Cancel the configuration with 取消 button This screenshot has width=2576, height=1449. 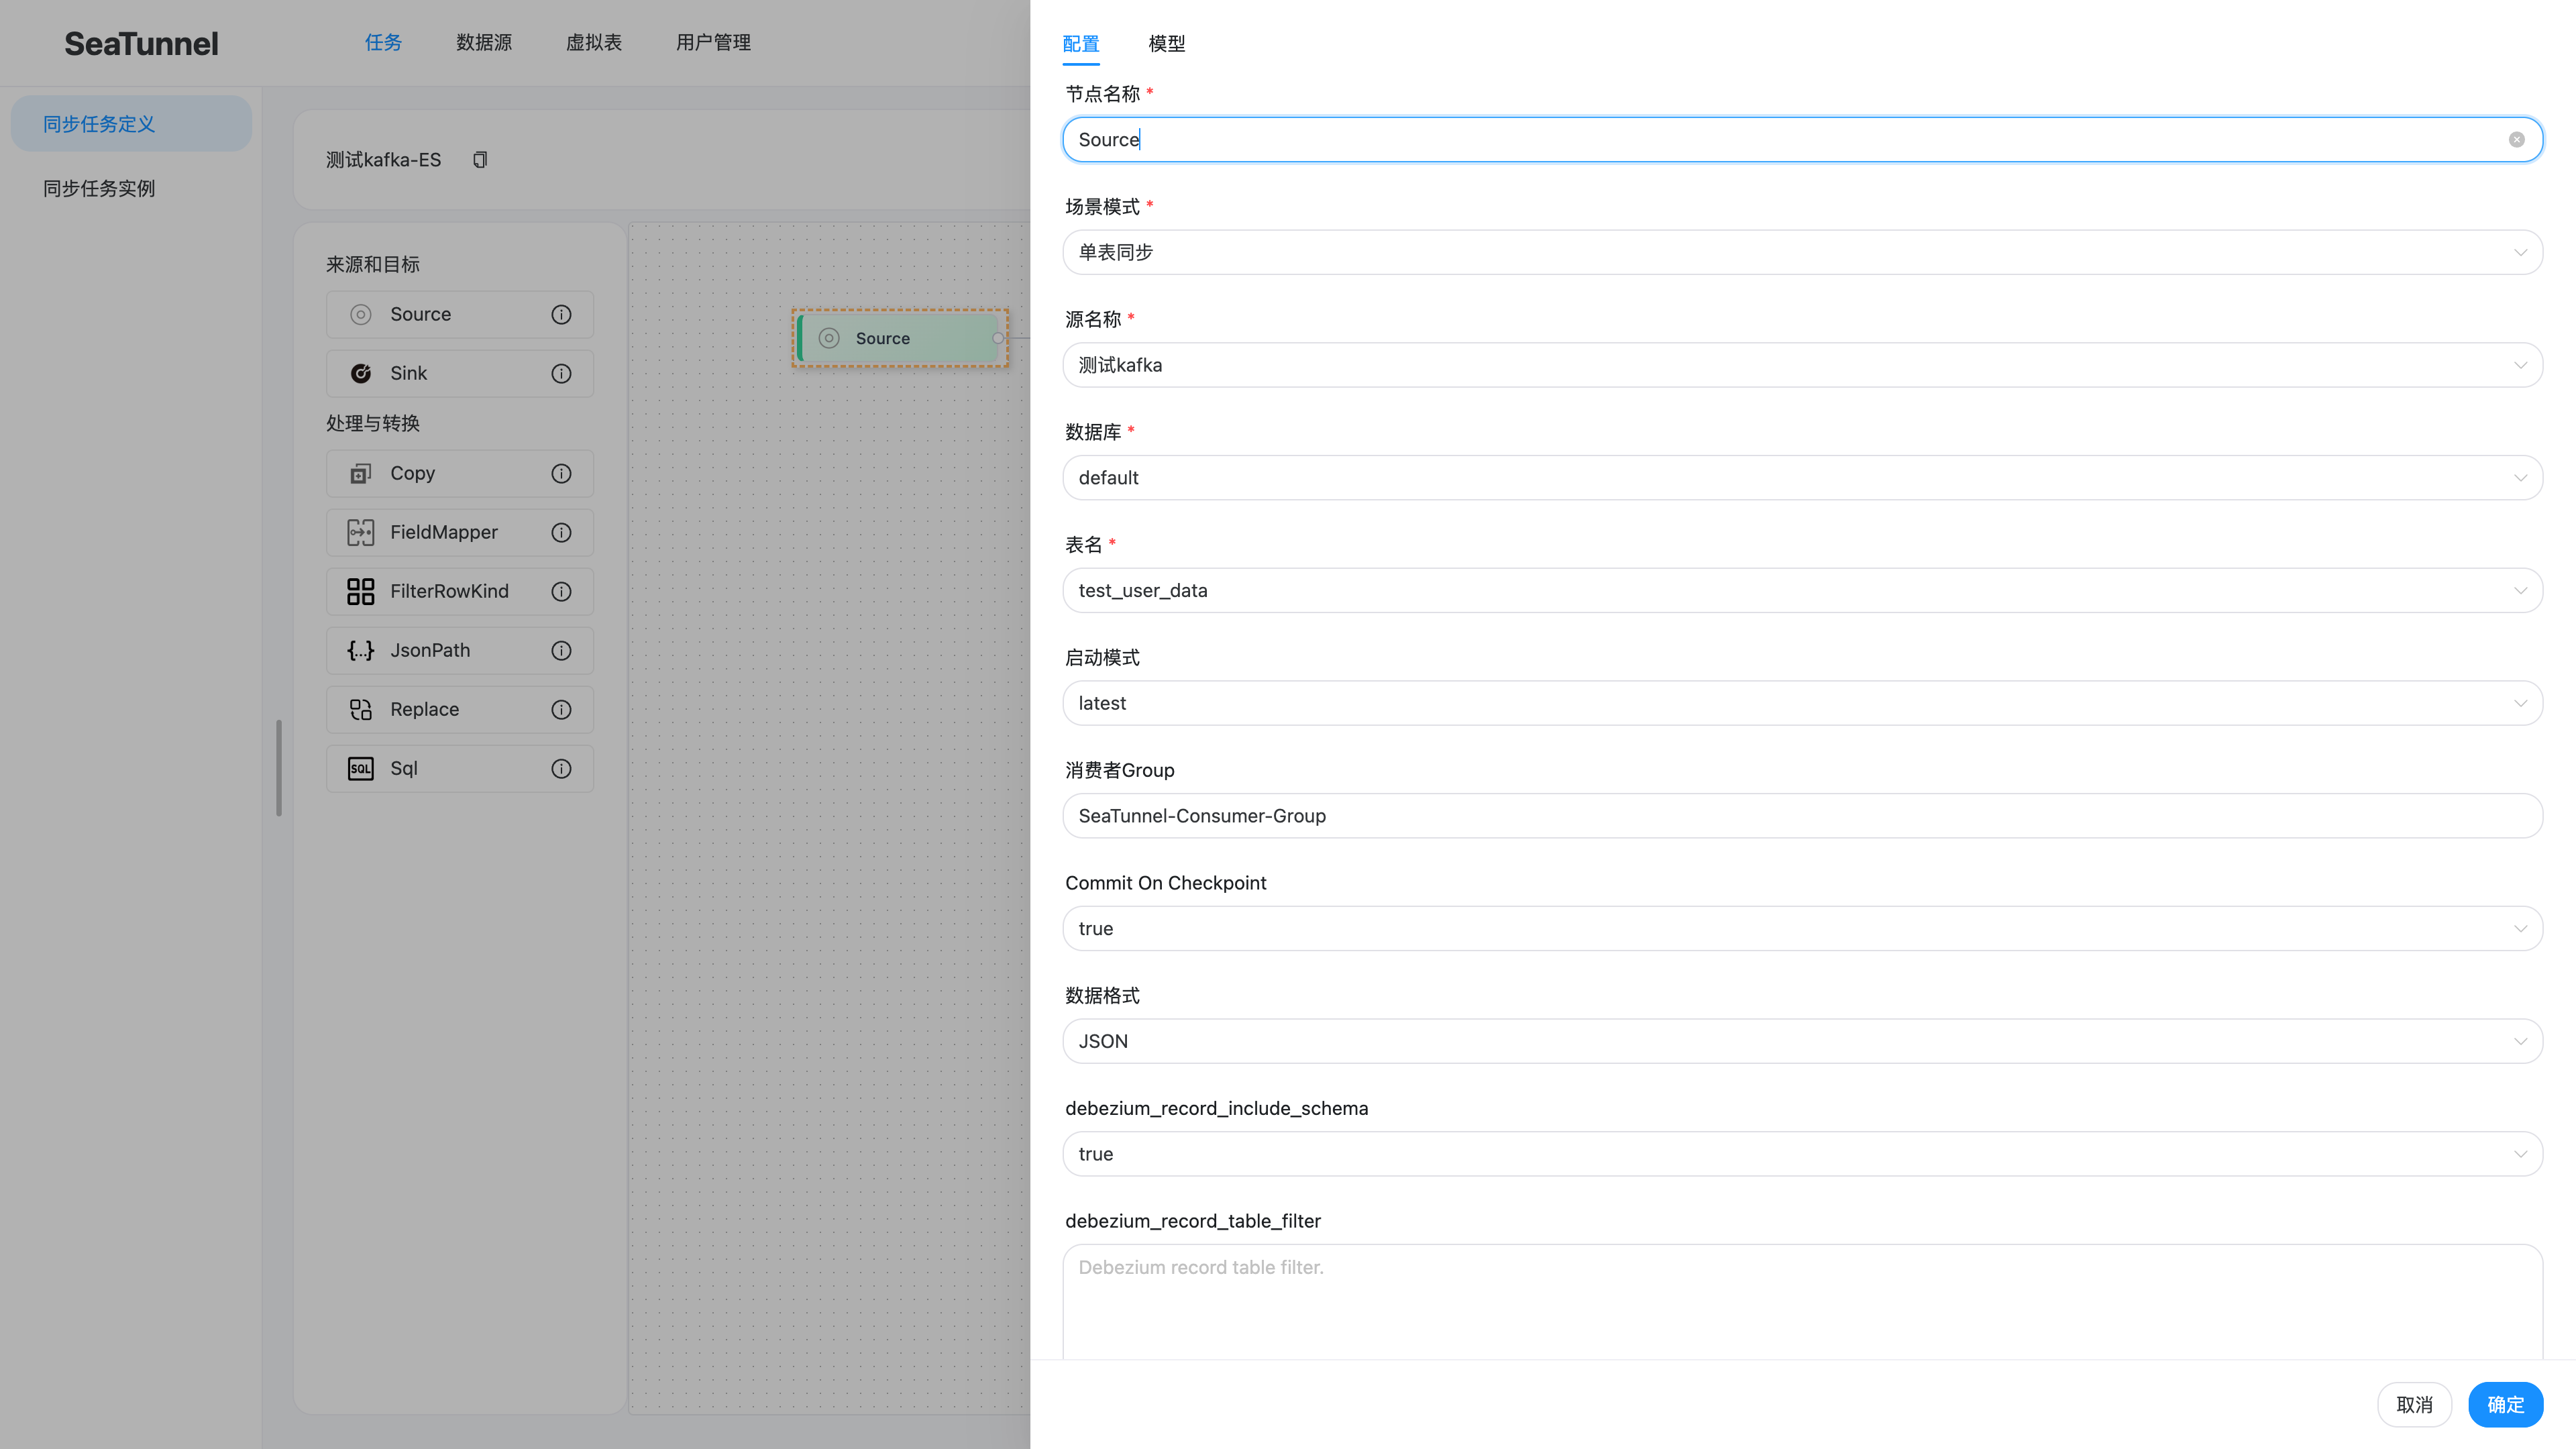2414,1404
